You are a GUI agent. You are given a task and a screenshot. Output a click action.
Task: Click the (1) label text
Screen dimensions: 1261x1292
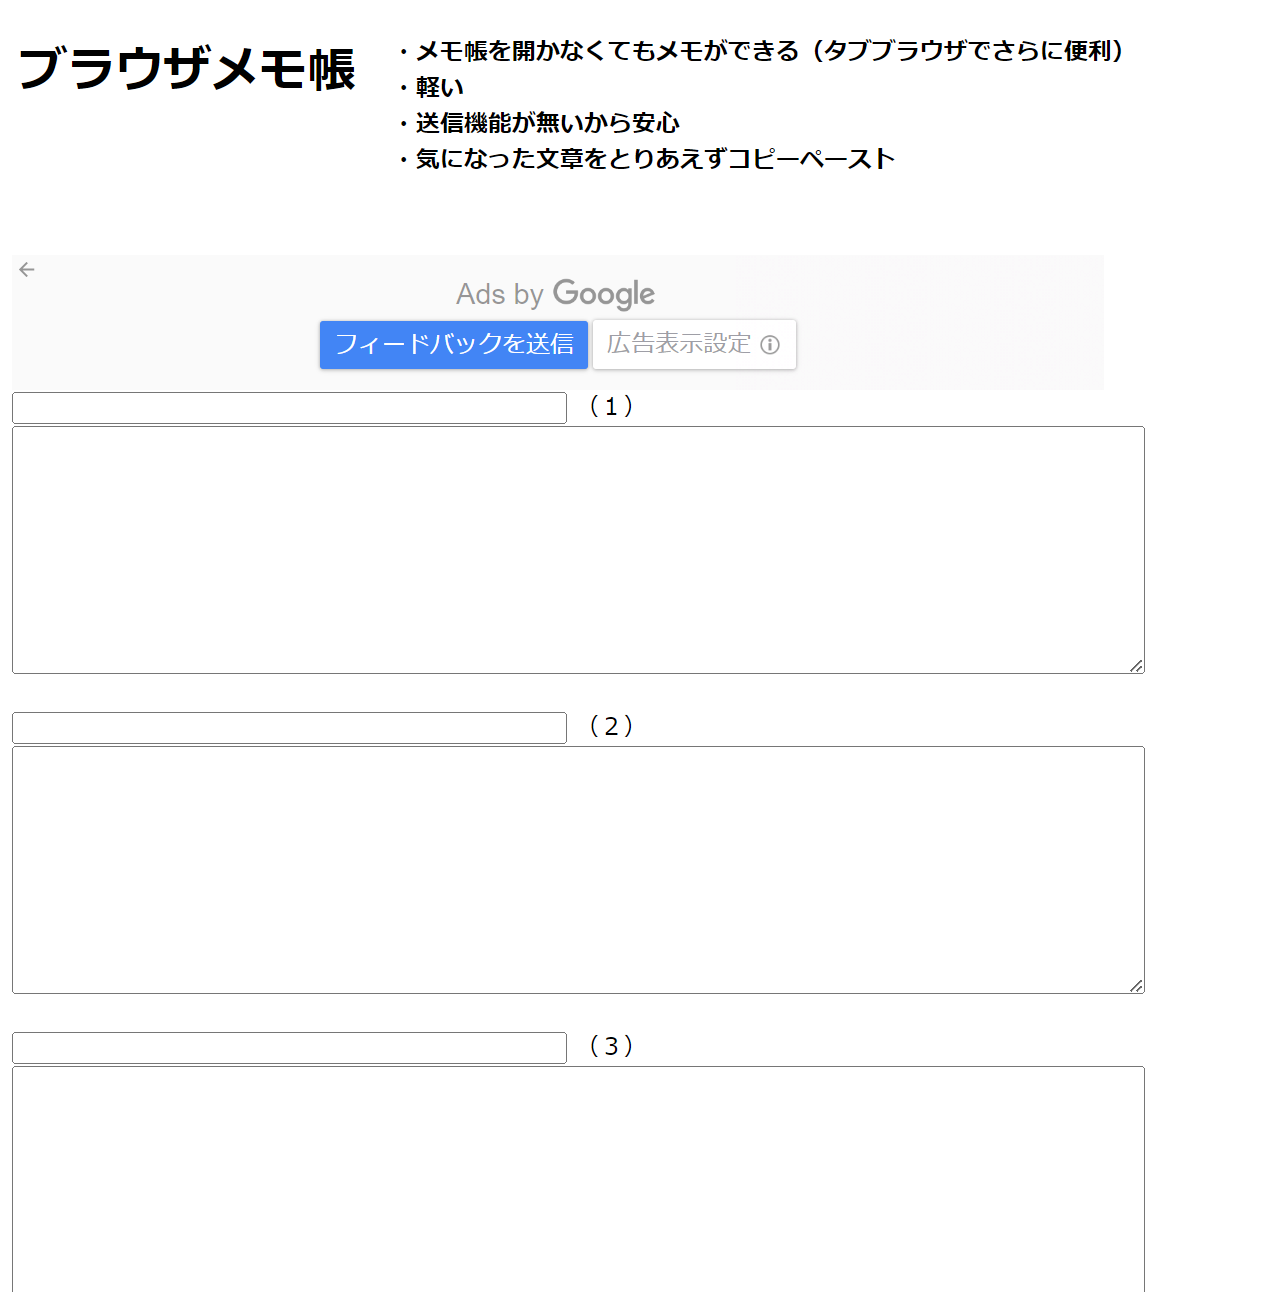click(x=611, y=406)
